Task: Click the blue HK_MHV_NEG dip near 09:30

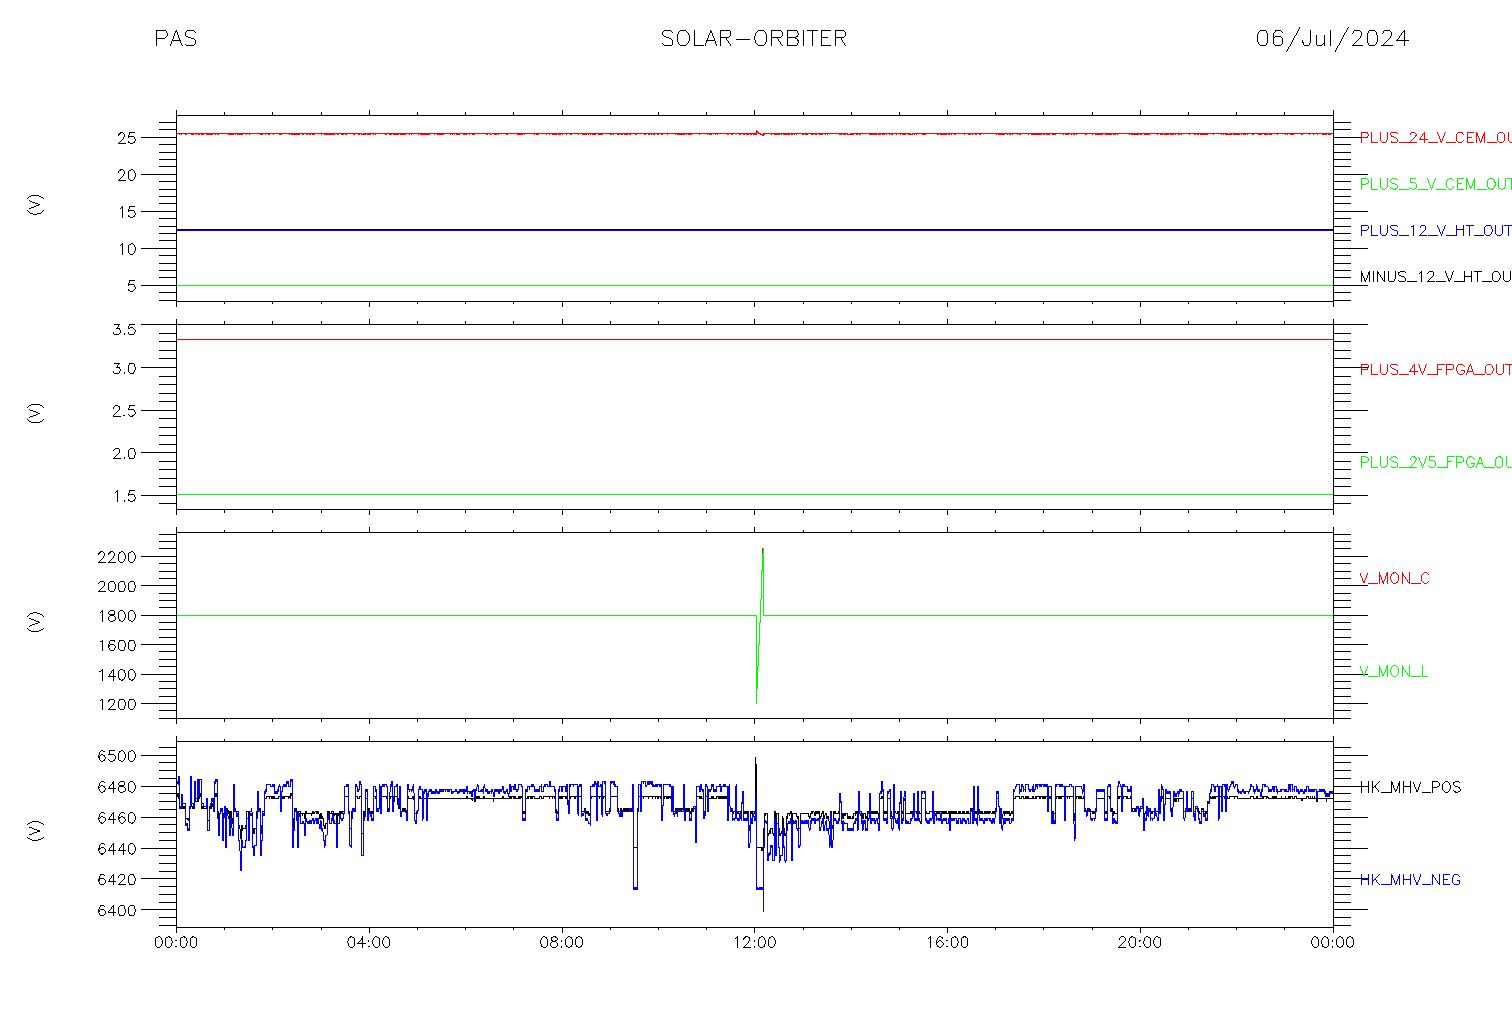Action: pyautogui.click(x=635, y=886)
